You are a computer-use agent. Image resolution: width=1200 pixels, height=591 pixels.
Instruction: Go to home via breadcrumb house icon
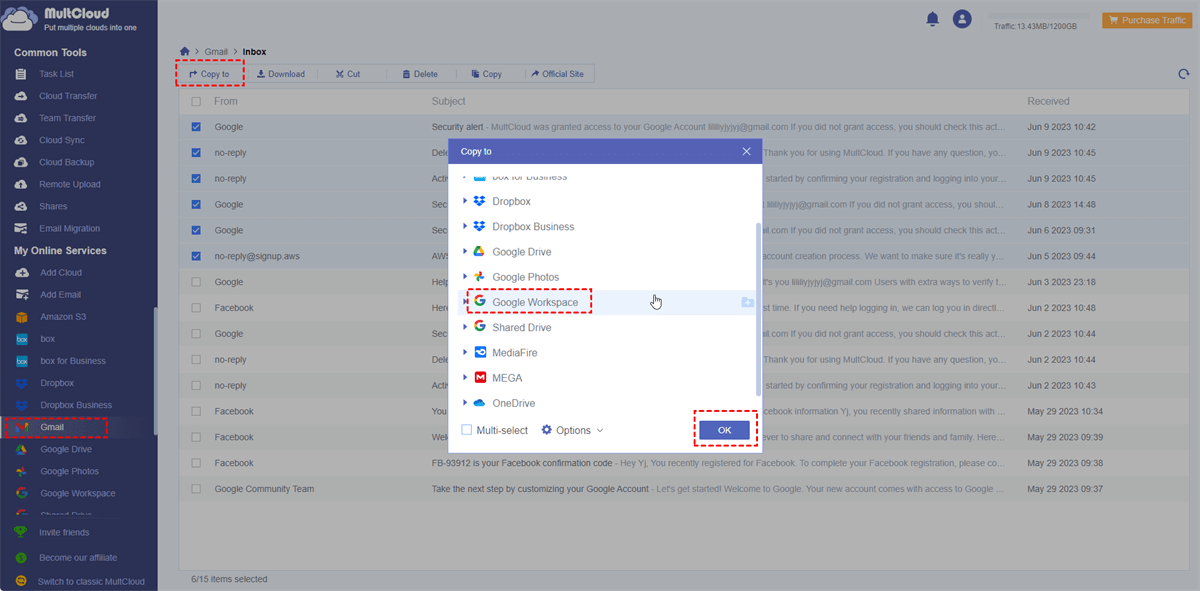pyautogui.click(x=184, y=51)
